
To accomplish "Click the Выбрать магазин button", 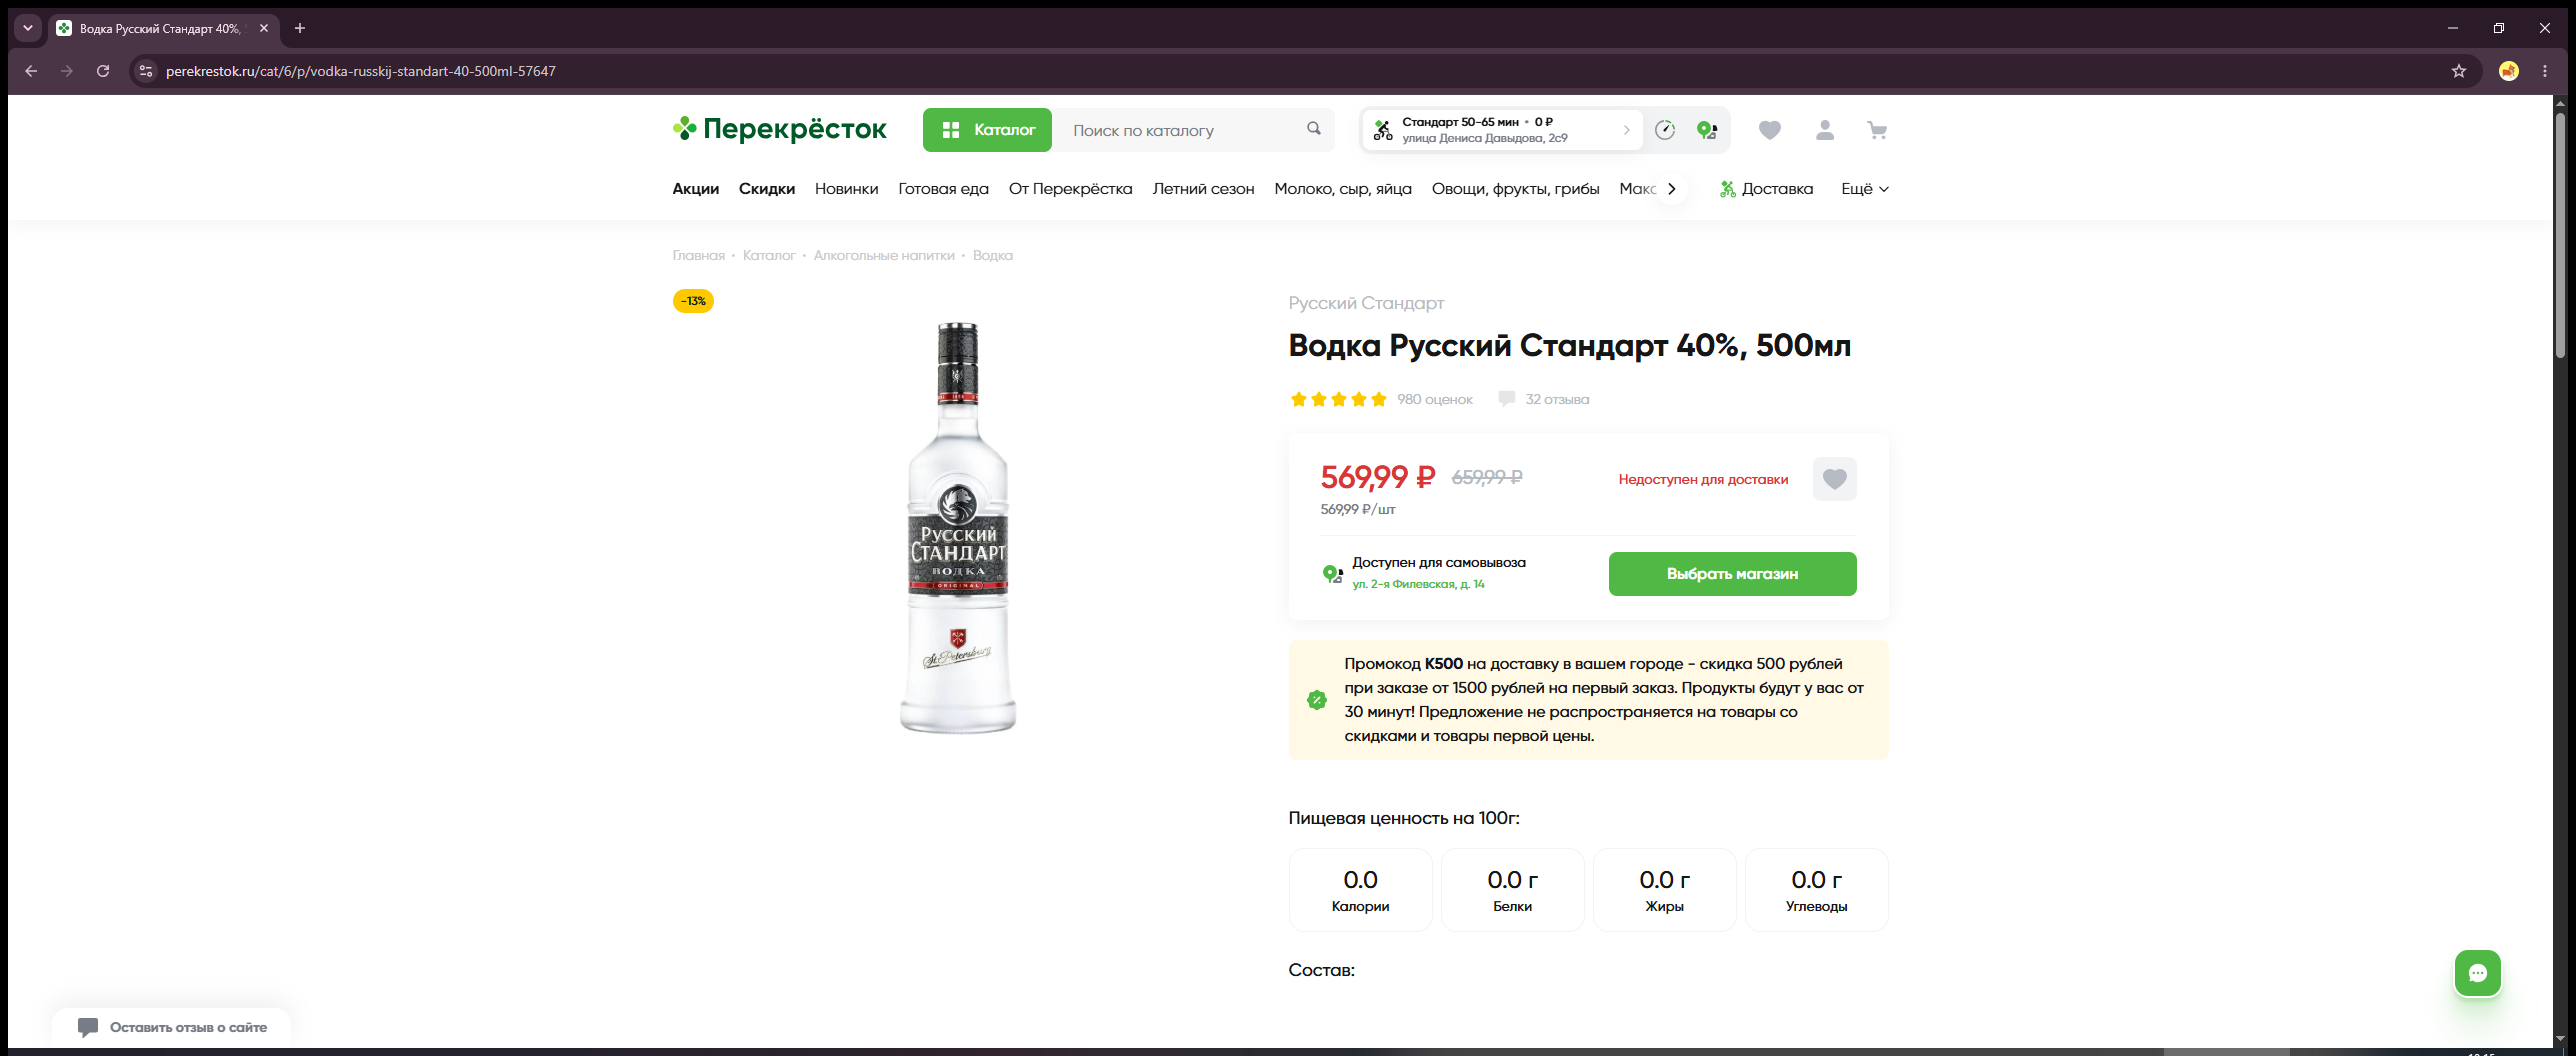I will [1733, 574].
